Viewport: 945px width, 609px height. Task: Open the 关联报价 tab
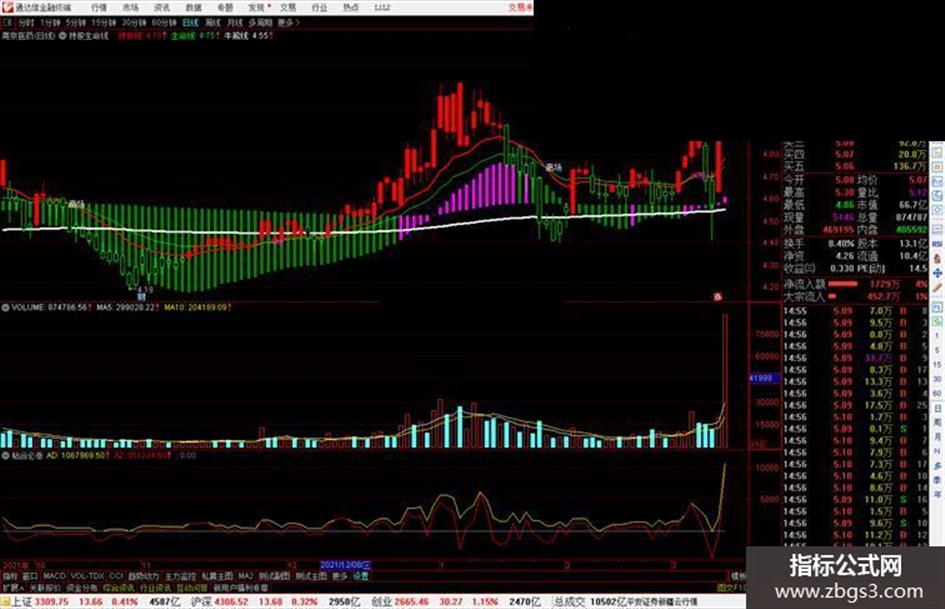click(x=45, y=588)
